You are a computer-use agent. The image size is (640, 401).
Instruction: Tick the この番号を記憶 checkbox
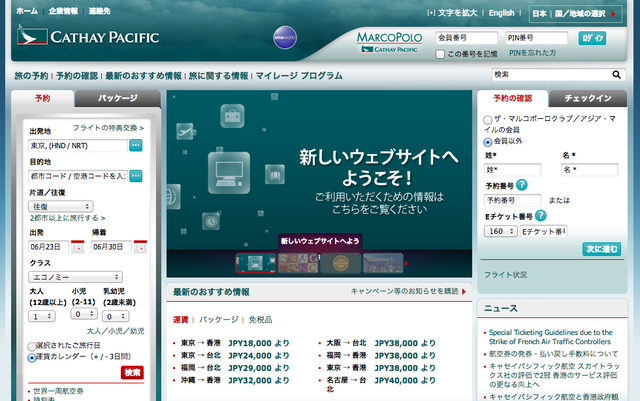coord(440,54)
